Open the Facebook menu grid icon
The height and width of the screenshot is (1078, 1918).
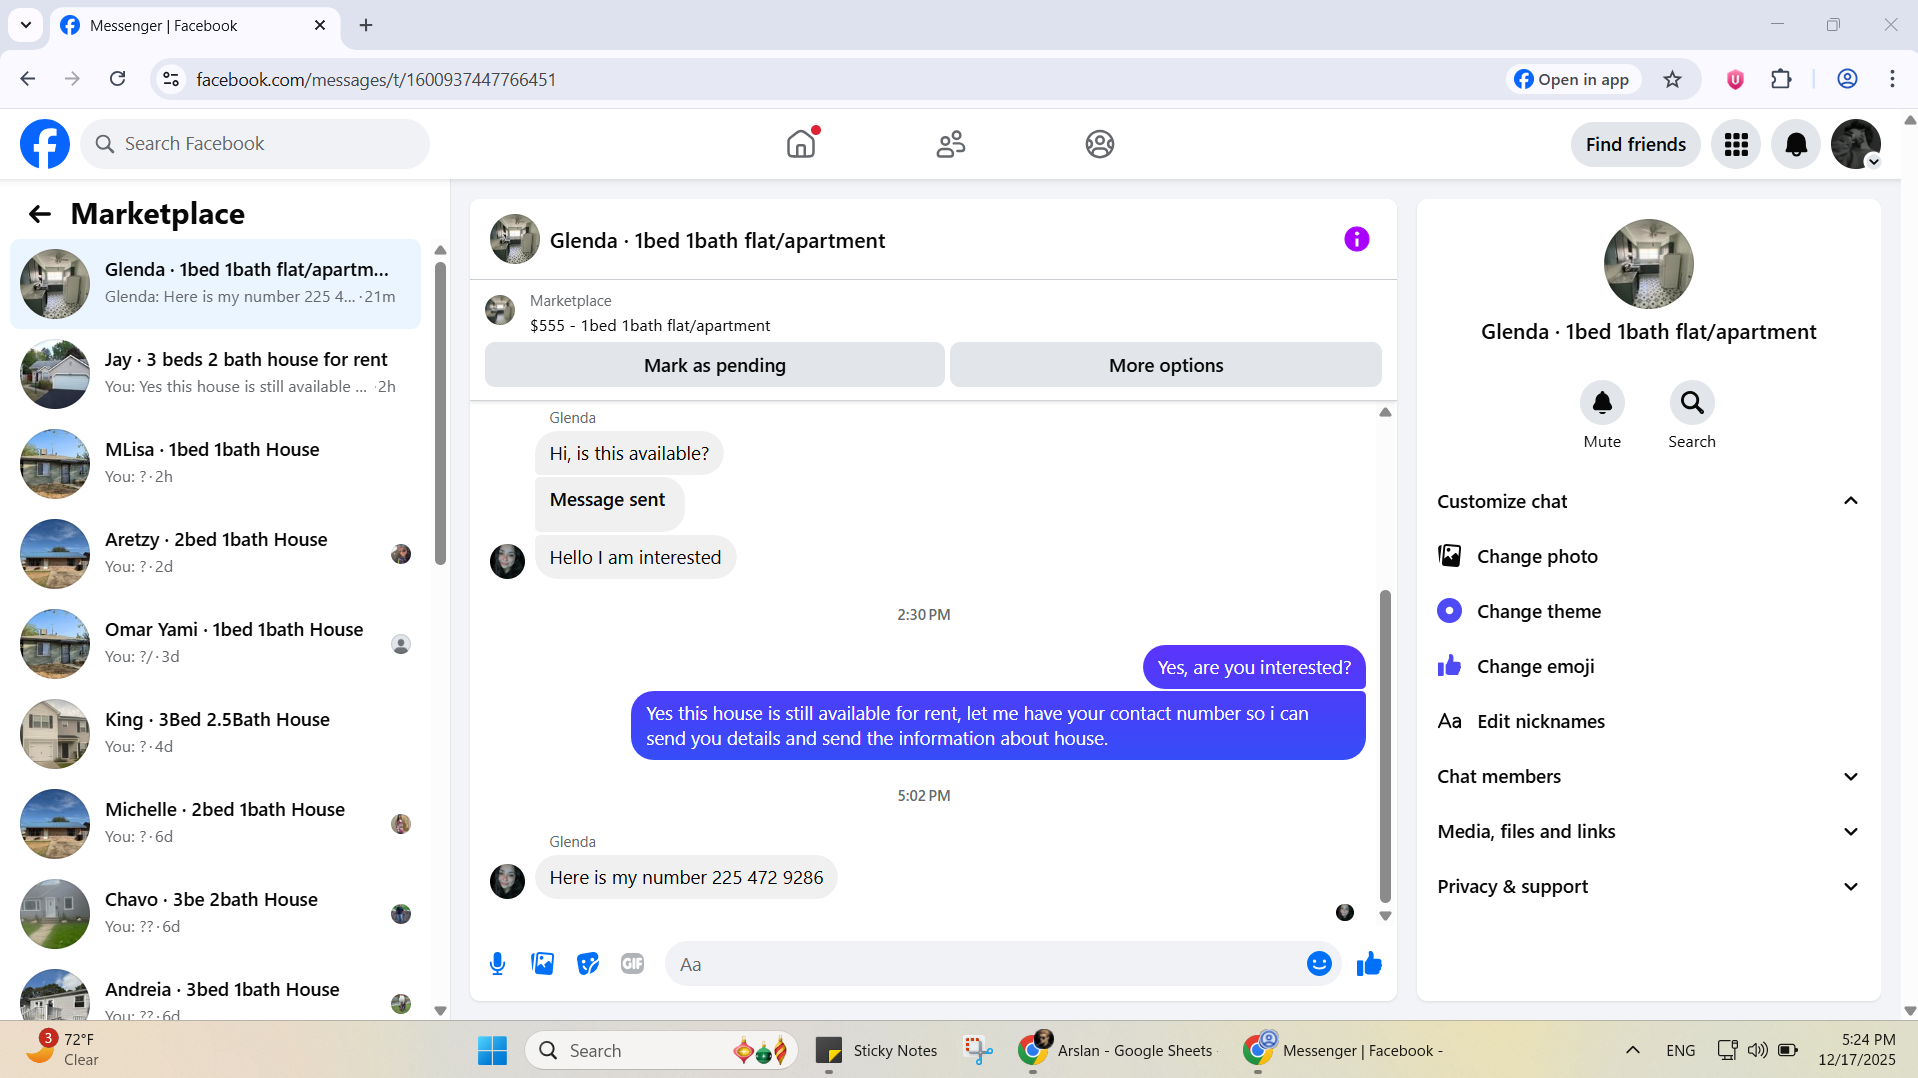[1736, 145]
